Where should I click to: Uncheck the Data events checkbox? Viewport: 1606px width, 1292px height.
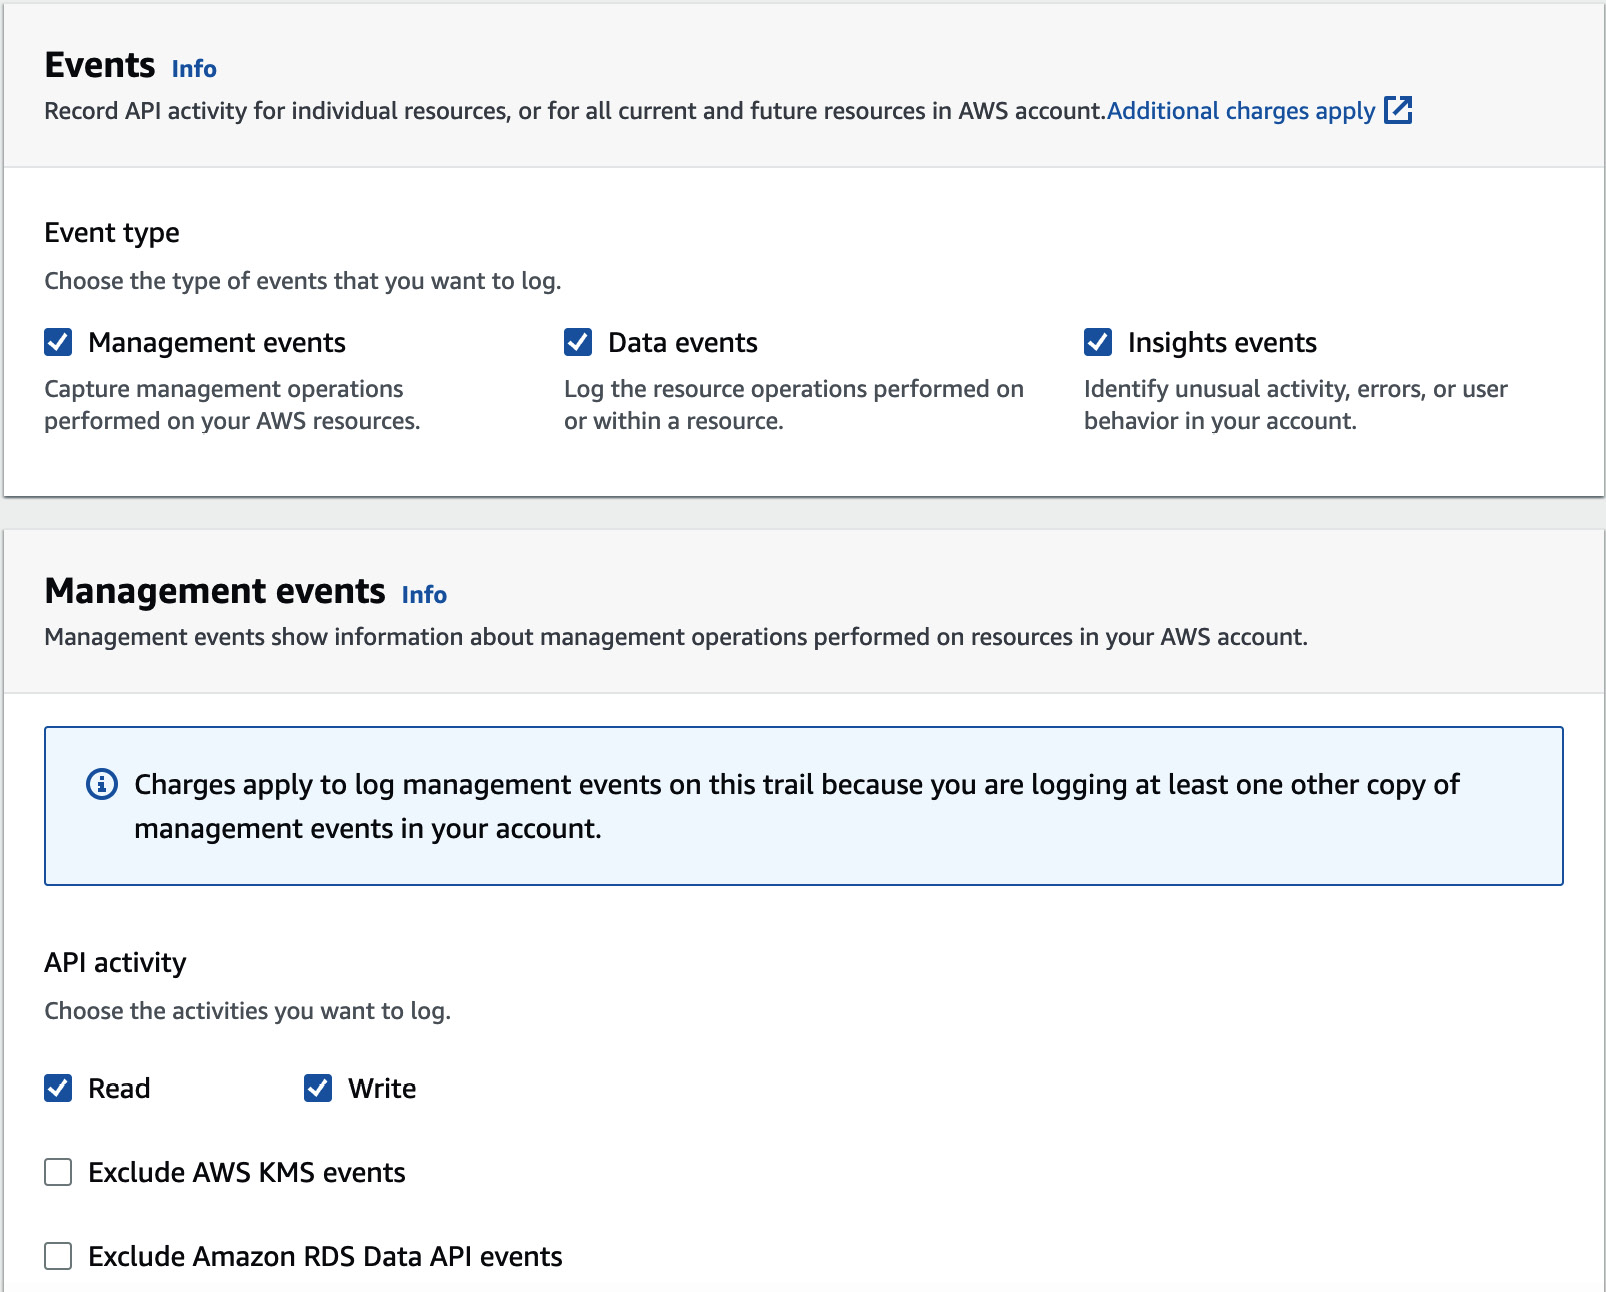[578, 342]
